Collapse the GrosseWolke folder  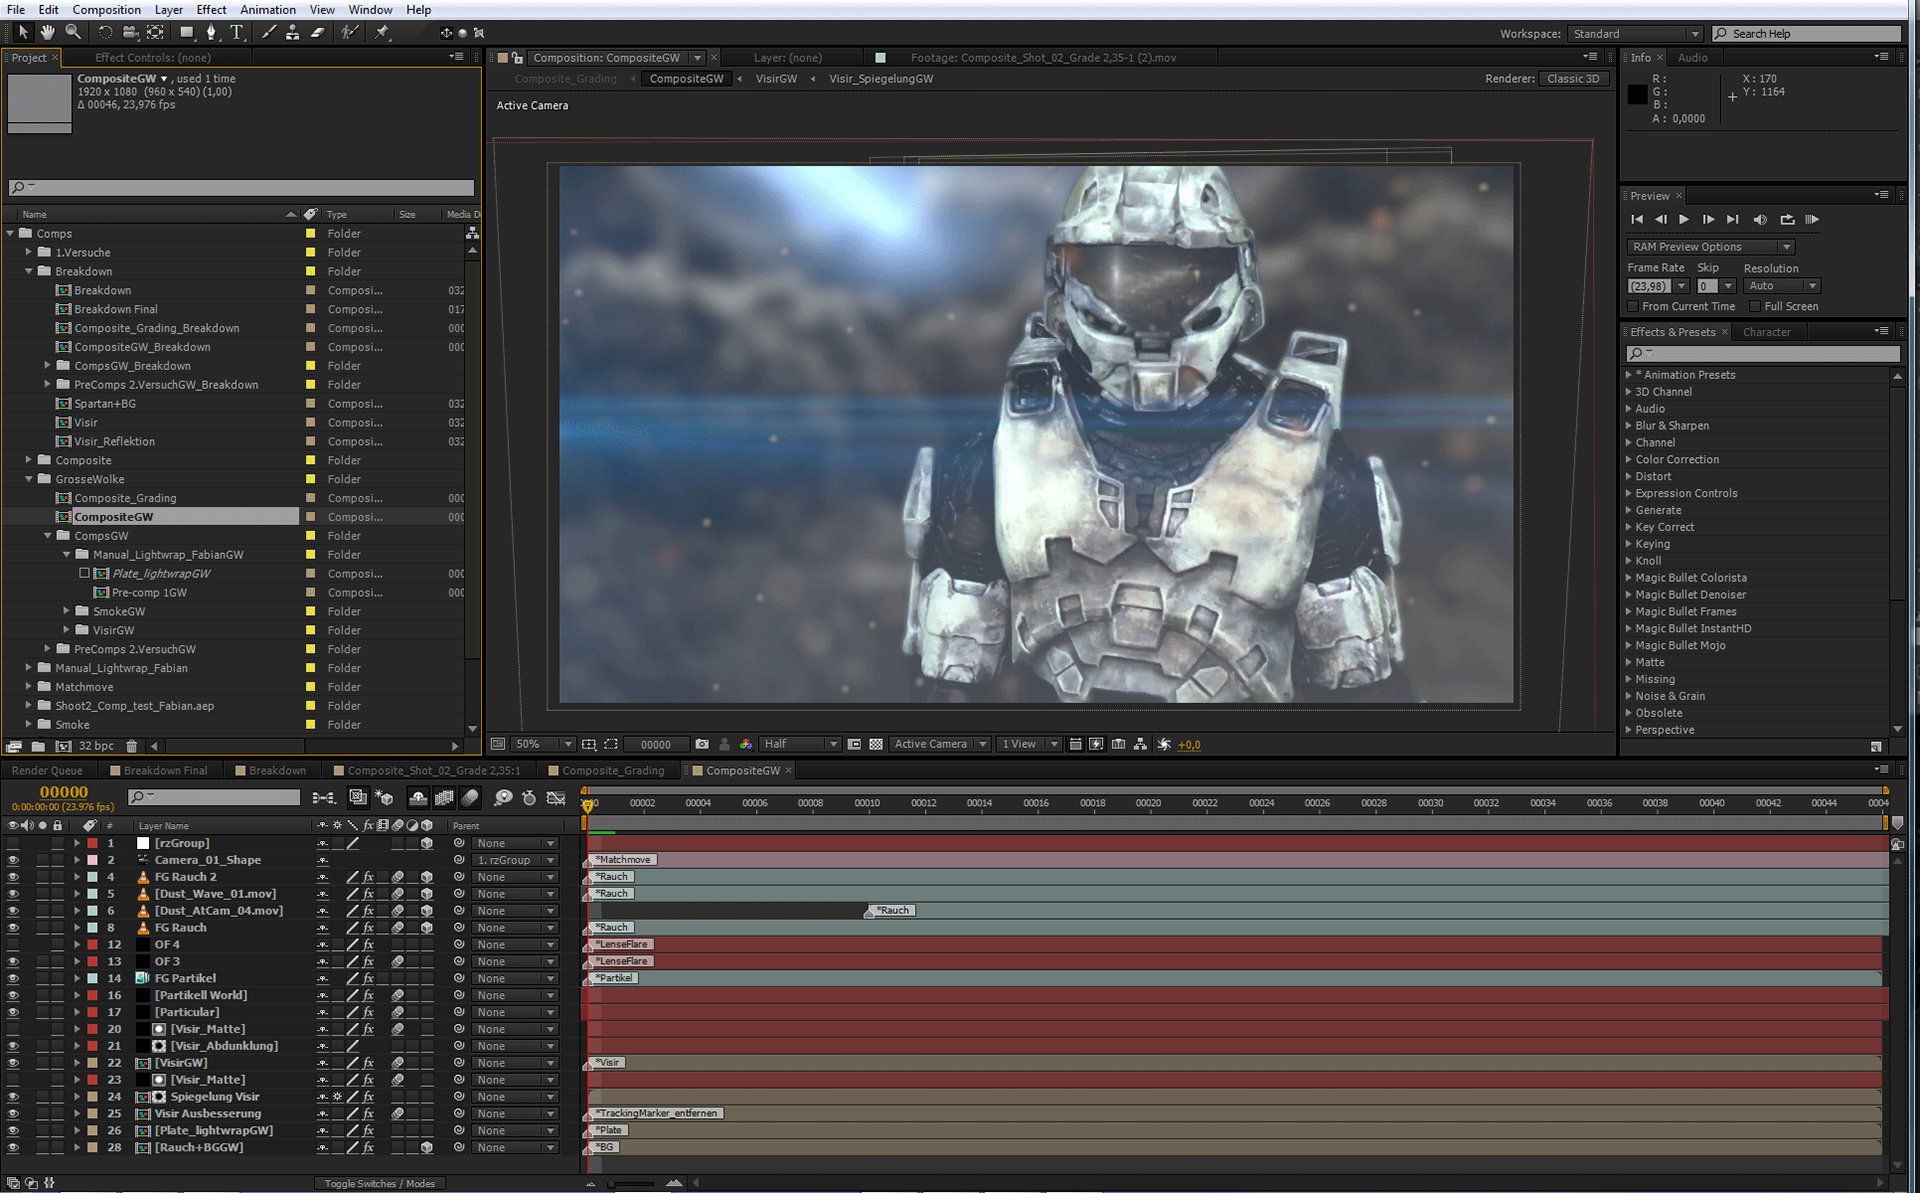29,479
